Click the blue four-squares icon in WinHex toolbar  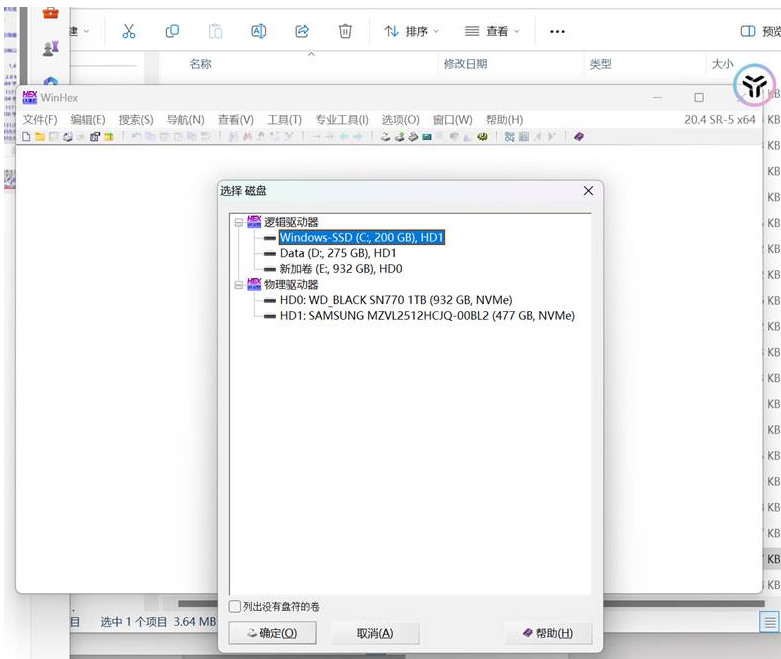(x=509, y=137)
